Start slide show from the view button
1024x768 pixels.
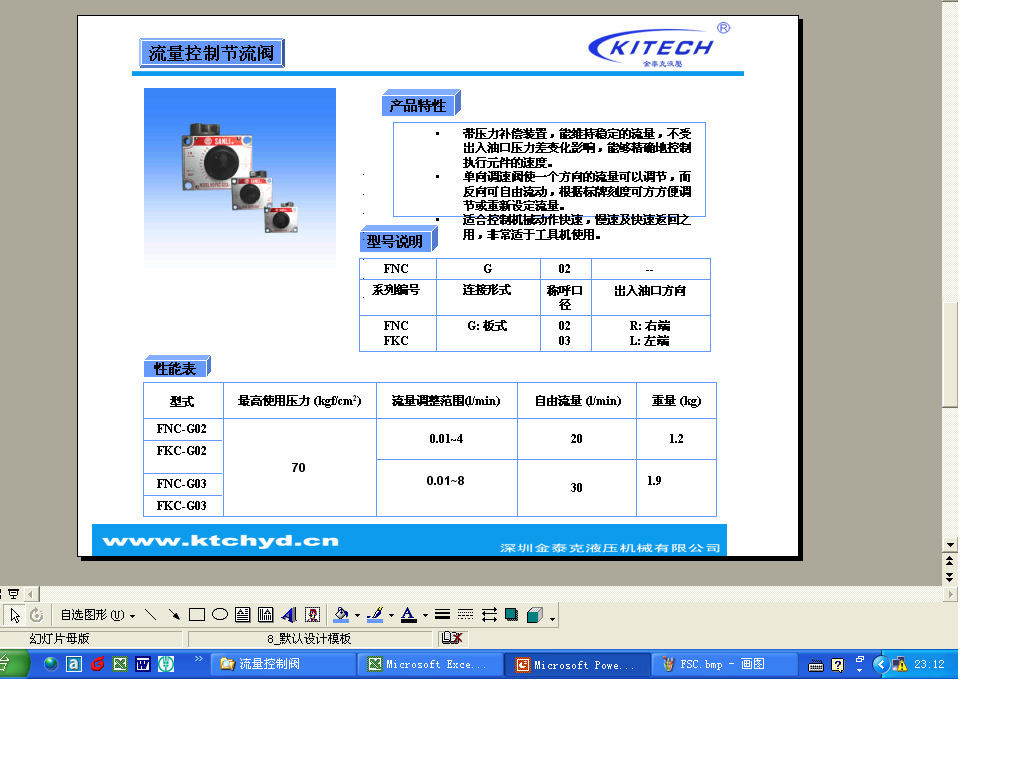point(13,594)
